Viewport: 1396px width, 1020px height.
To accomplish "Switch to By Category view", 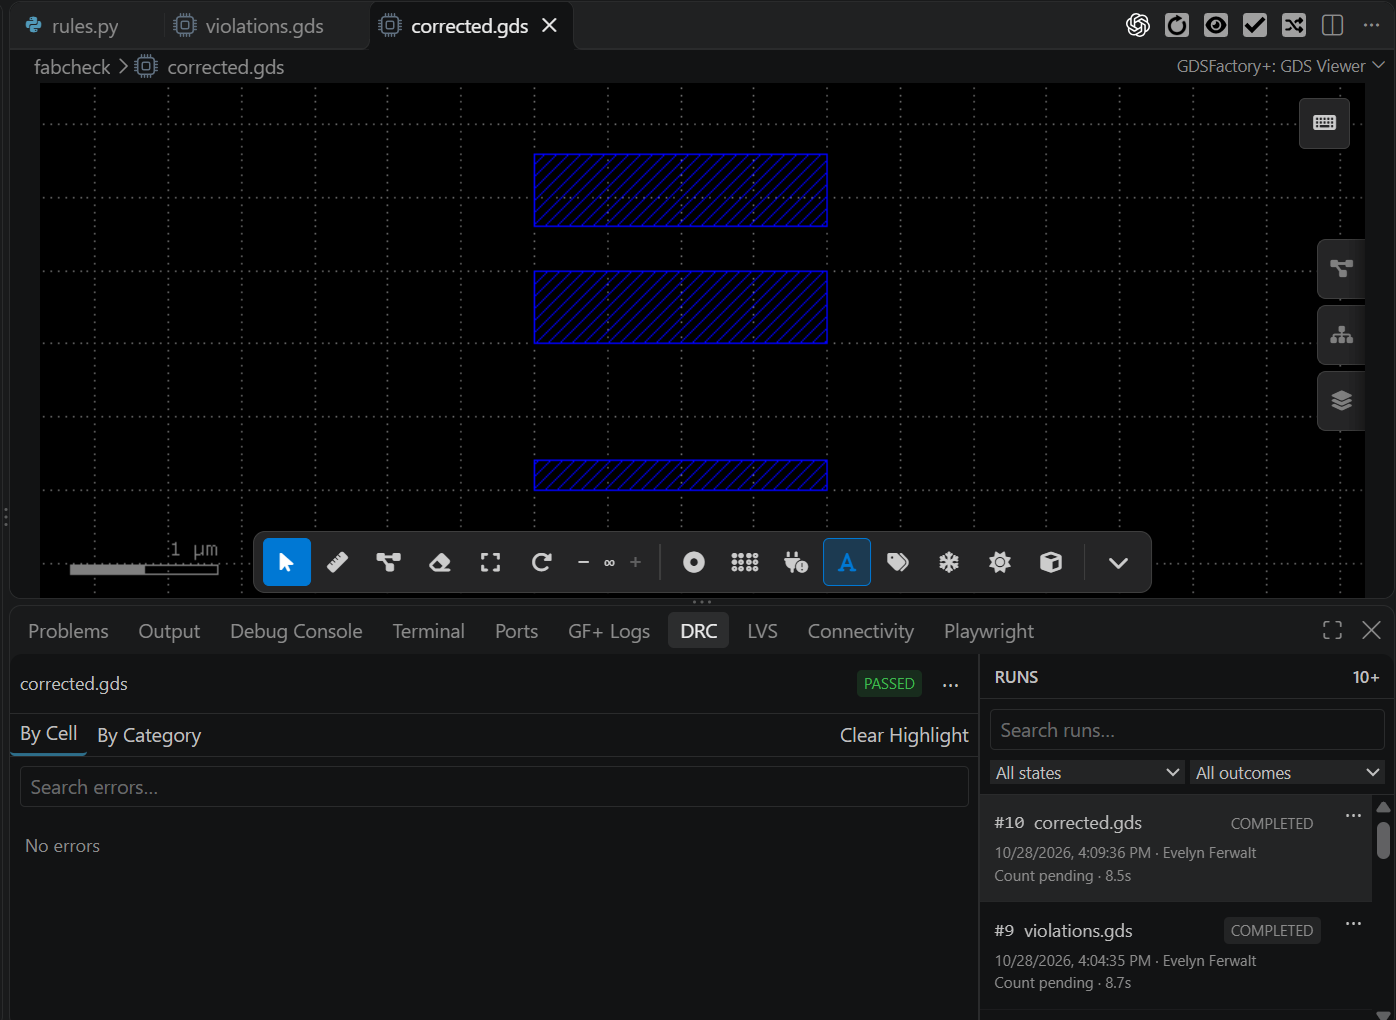I will (x=149, y=735).
